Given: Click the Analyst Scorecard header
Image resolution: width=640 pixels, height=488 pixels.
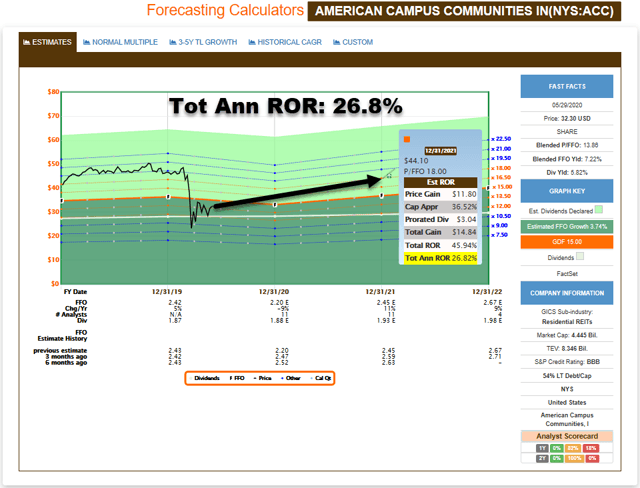Looking at the screenshot, I should coord(567,436).
